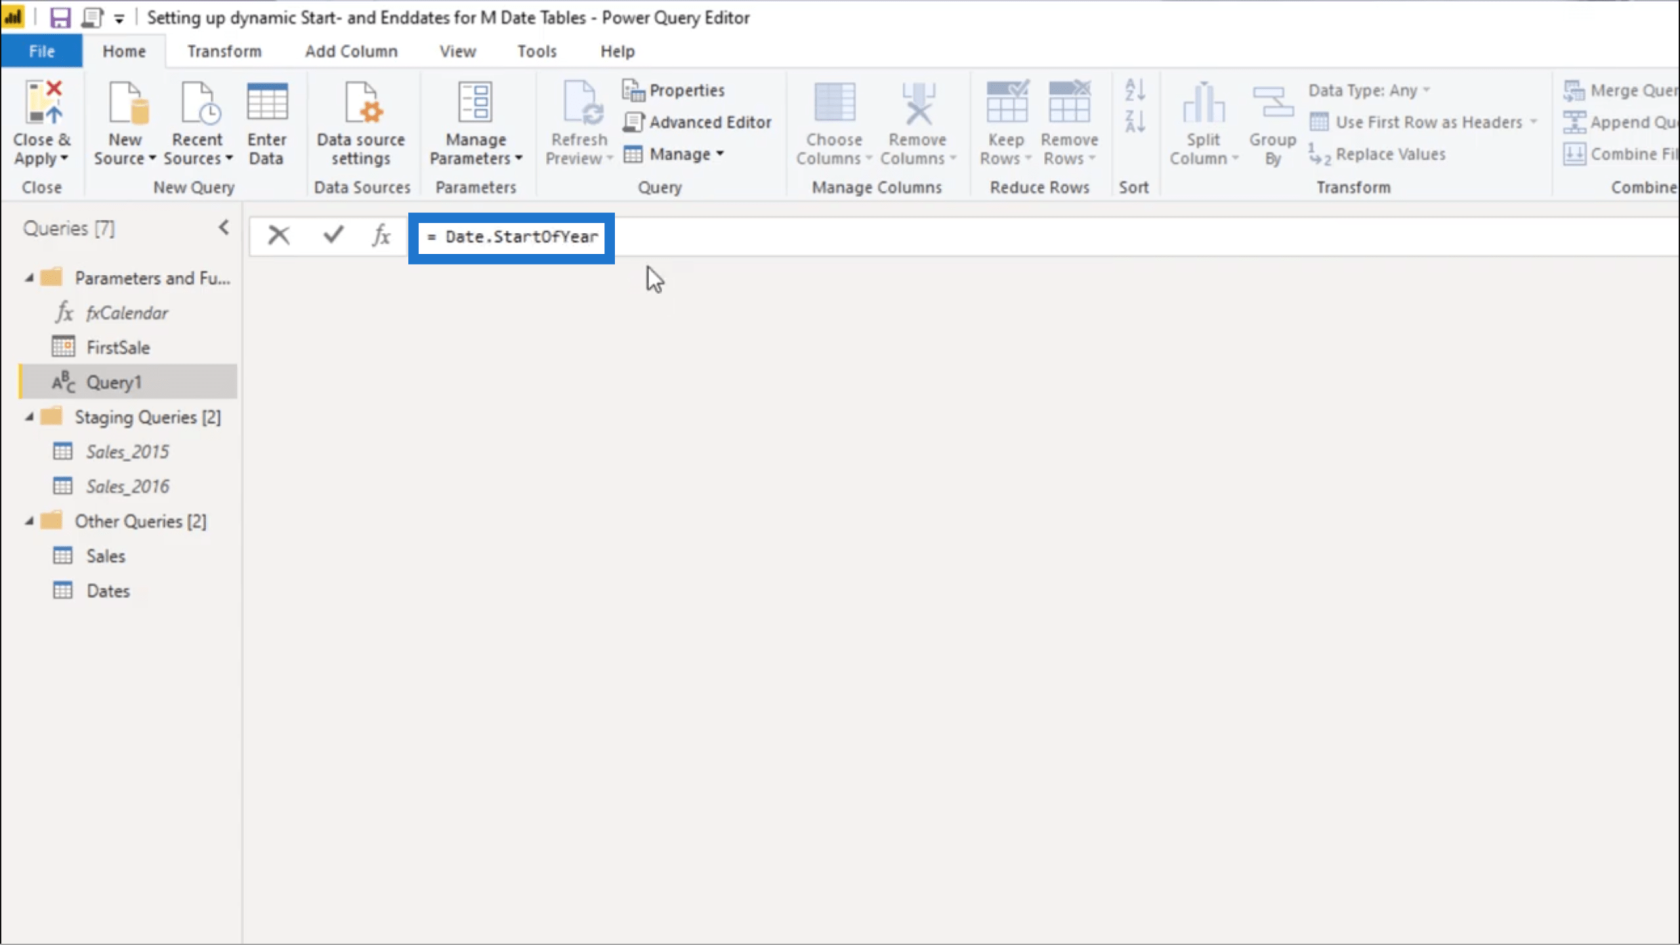Click the Choose Columns icon

pyautogui.click(x=835, y=103)
